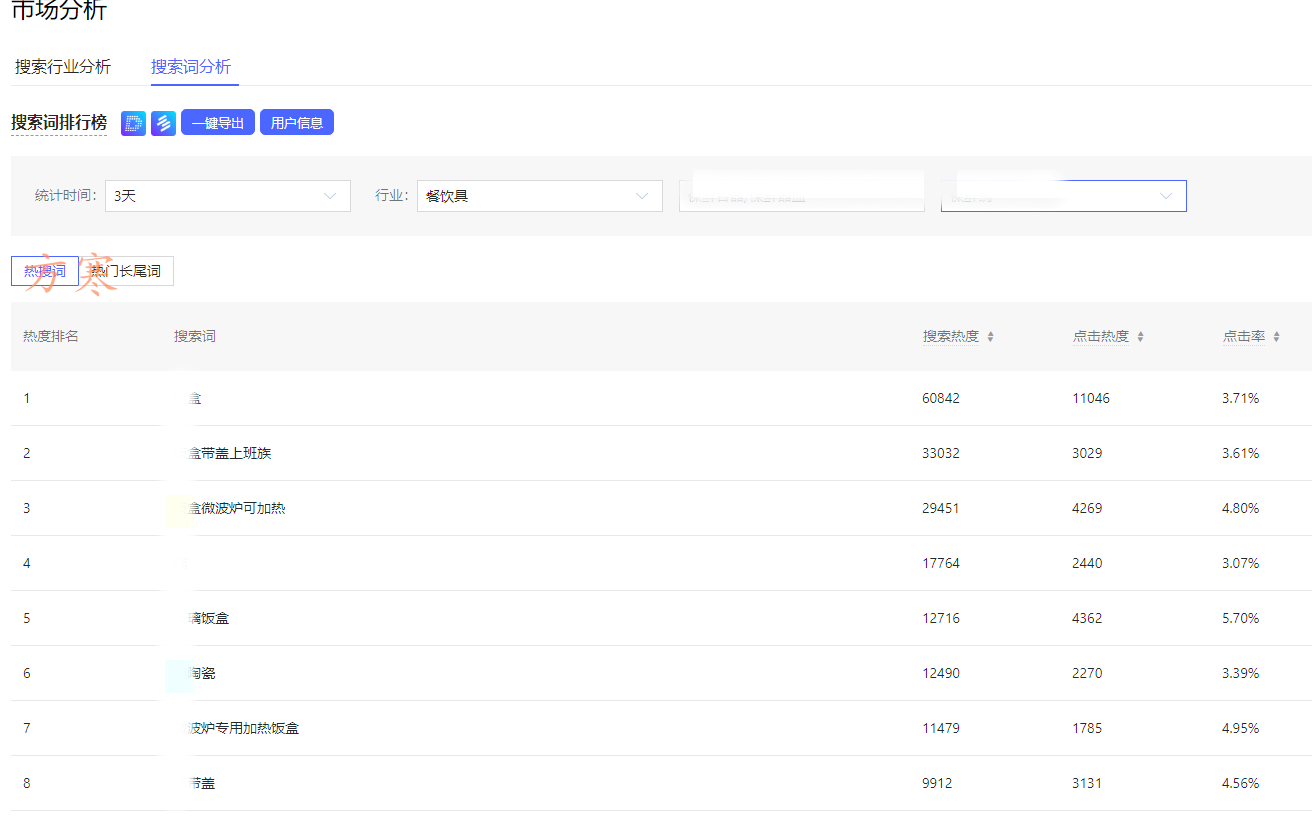This screenshot has width=1312, height=824.
Task: Select click heat value 11046
Action: (1091, 398)
